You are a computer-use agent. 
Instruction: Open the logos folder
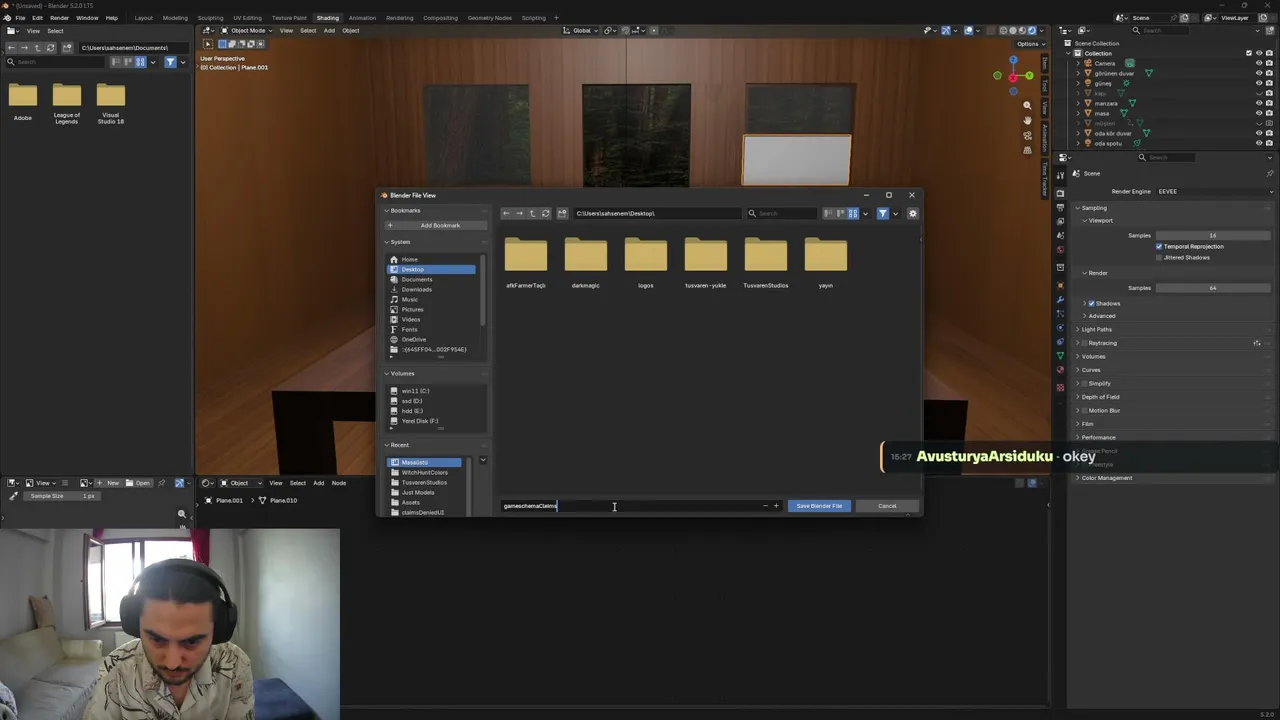(x=646, y=262)
